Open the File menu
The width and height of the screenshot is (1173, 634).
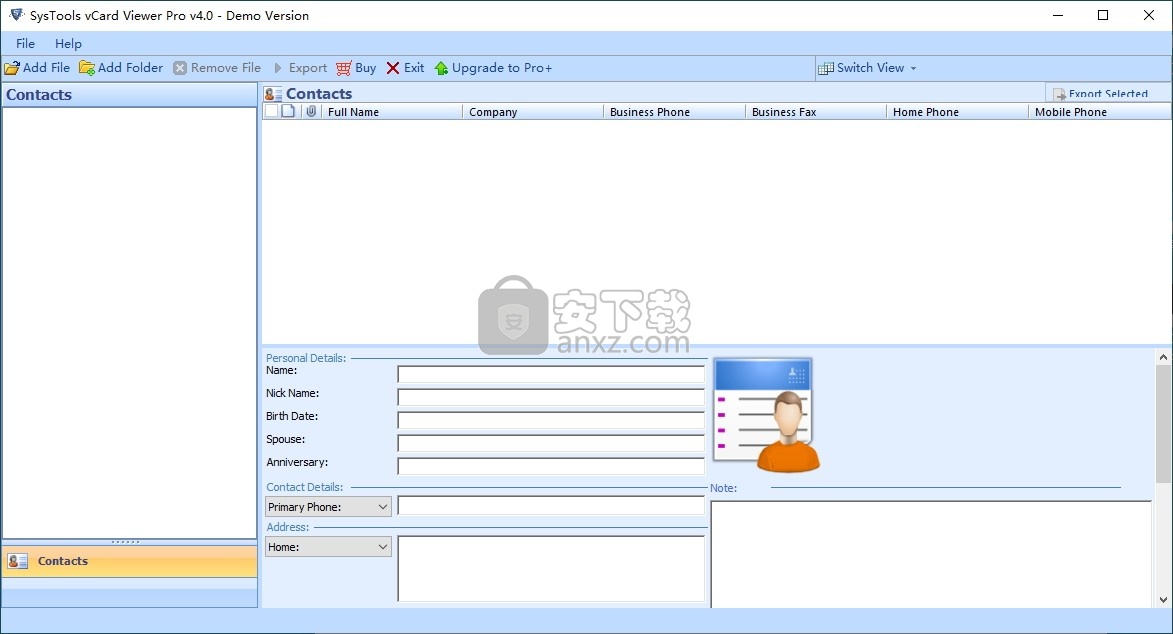point(25,43)
